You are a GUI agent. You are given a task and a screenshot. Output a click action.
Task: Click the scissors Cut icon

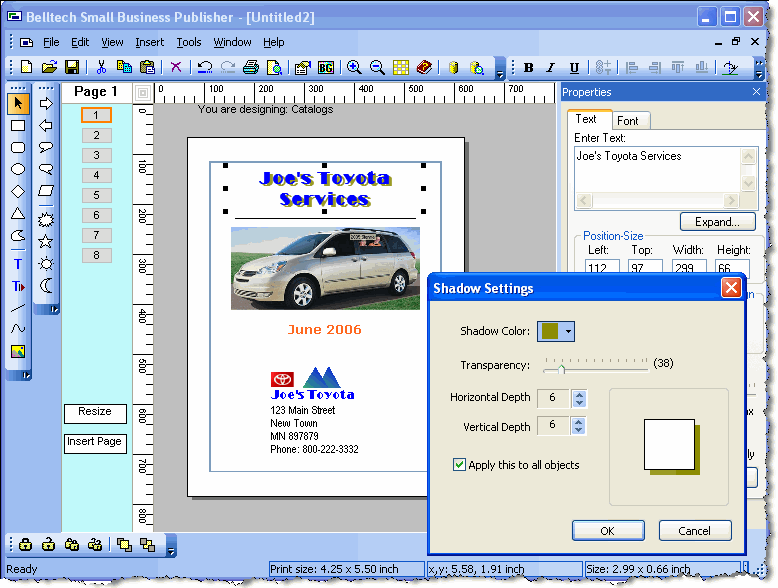pos(101,68)
